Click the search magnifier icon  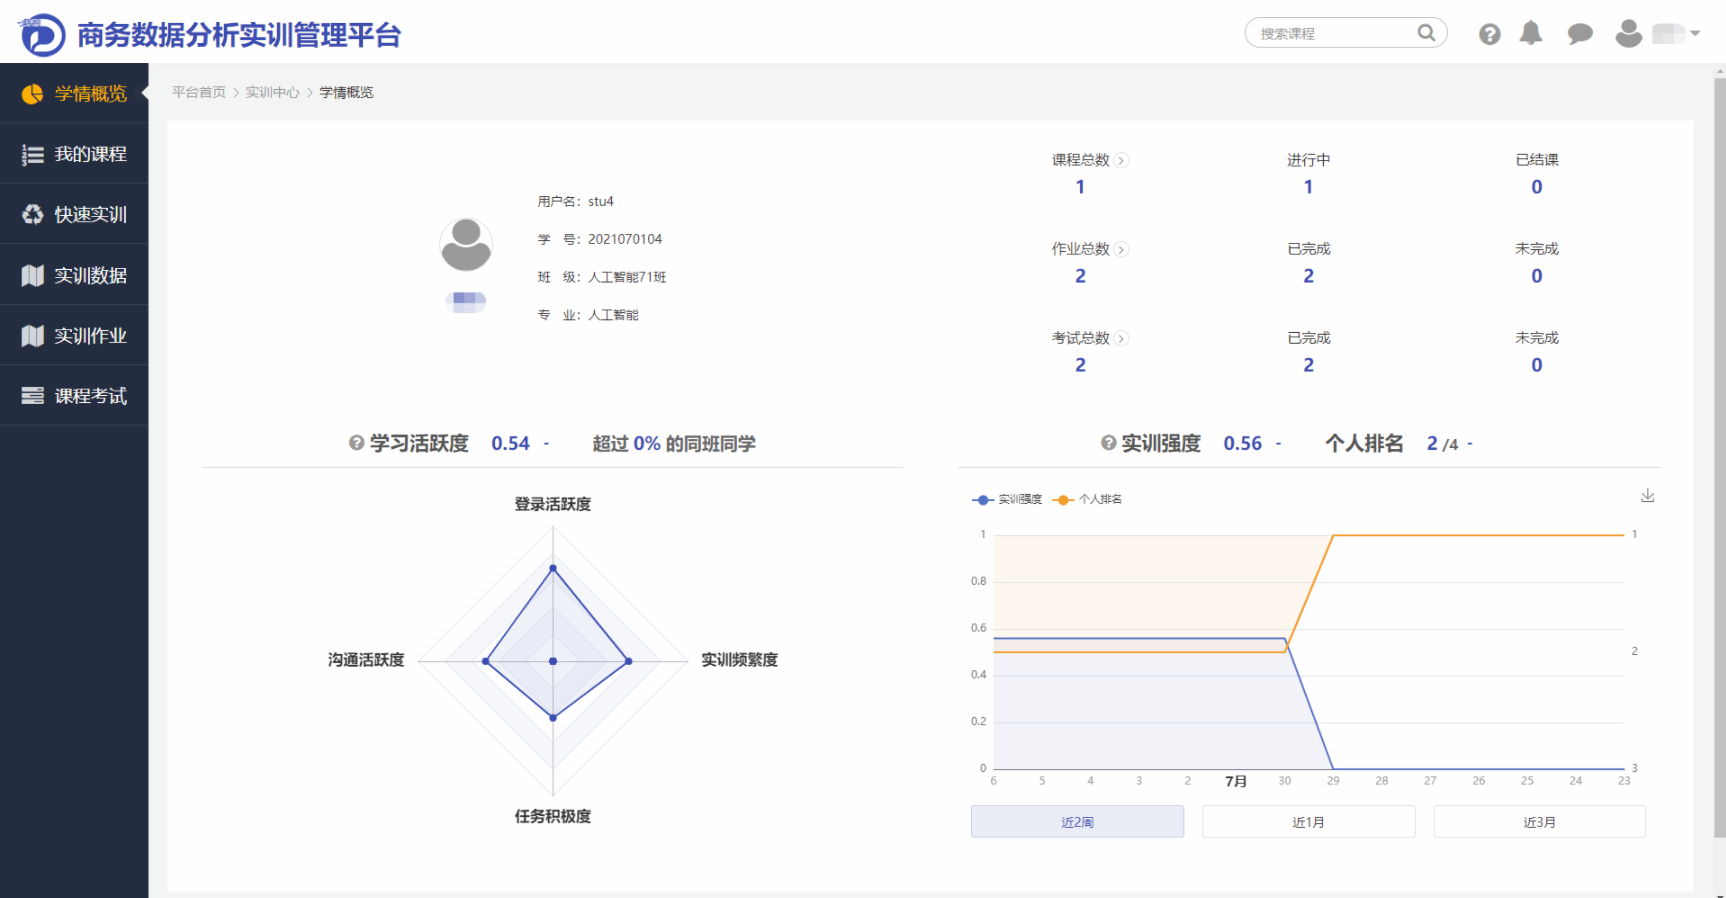(1426, 33)
